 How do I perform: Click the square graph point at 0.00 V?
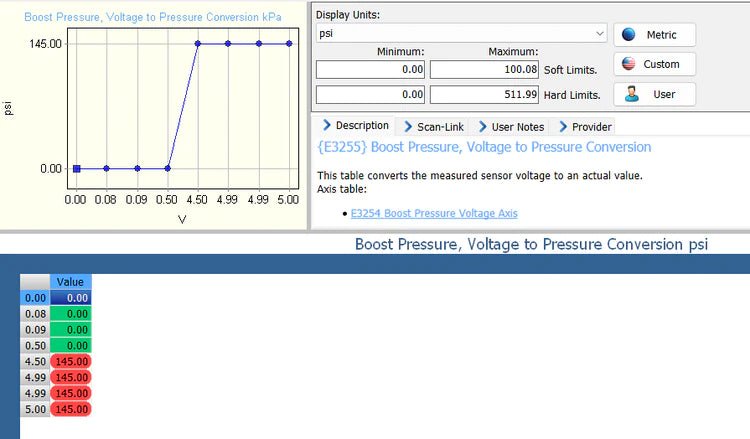coord(76,168)
